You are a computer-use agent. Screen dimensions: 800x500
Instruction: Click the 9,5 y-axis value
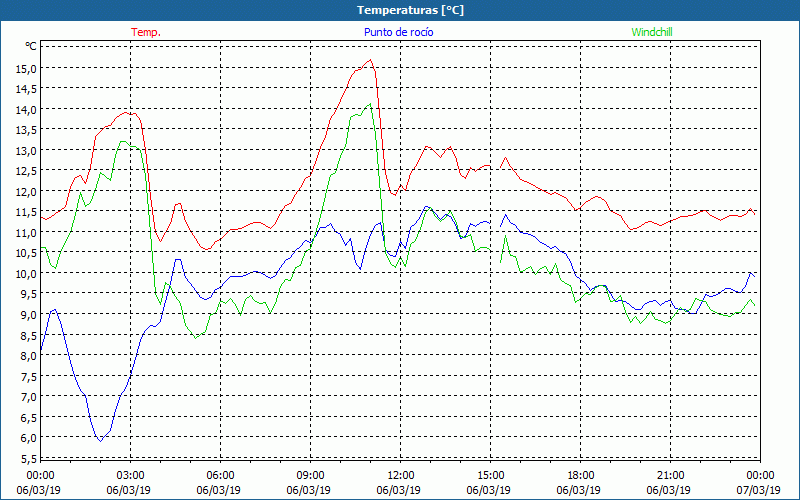(x=29, y=294)
